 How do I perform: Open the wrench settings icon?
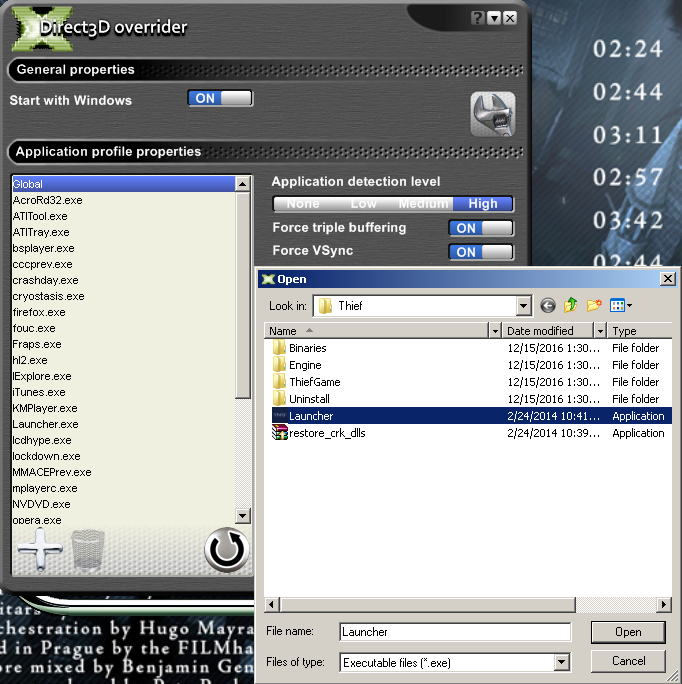coord(493,114)
